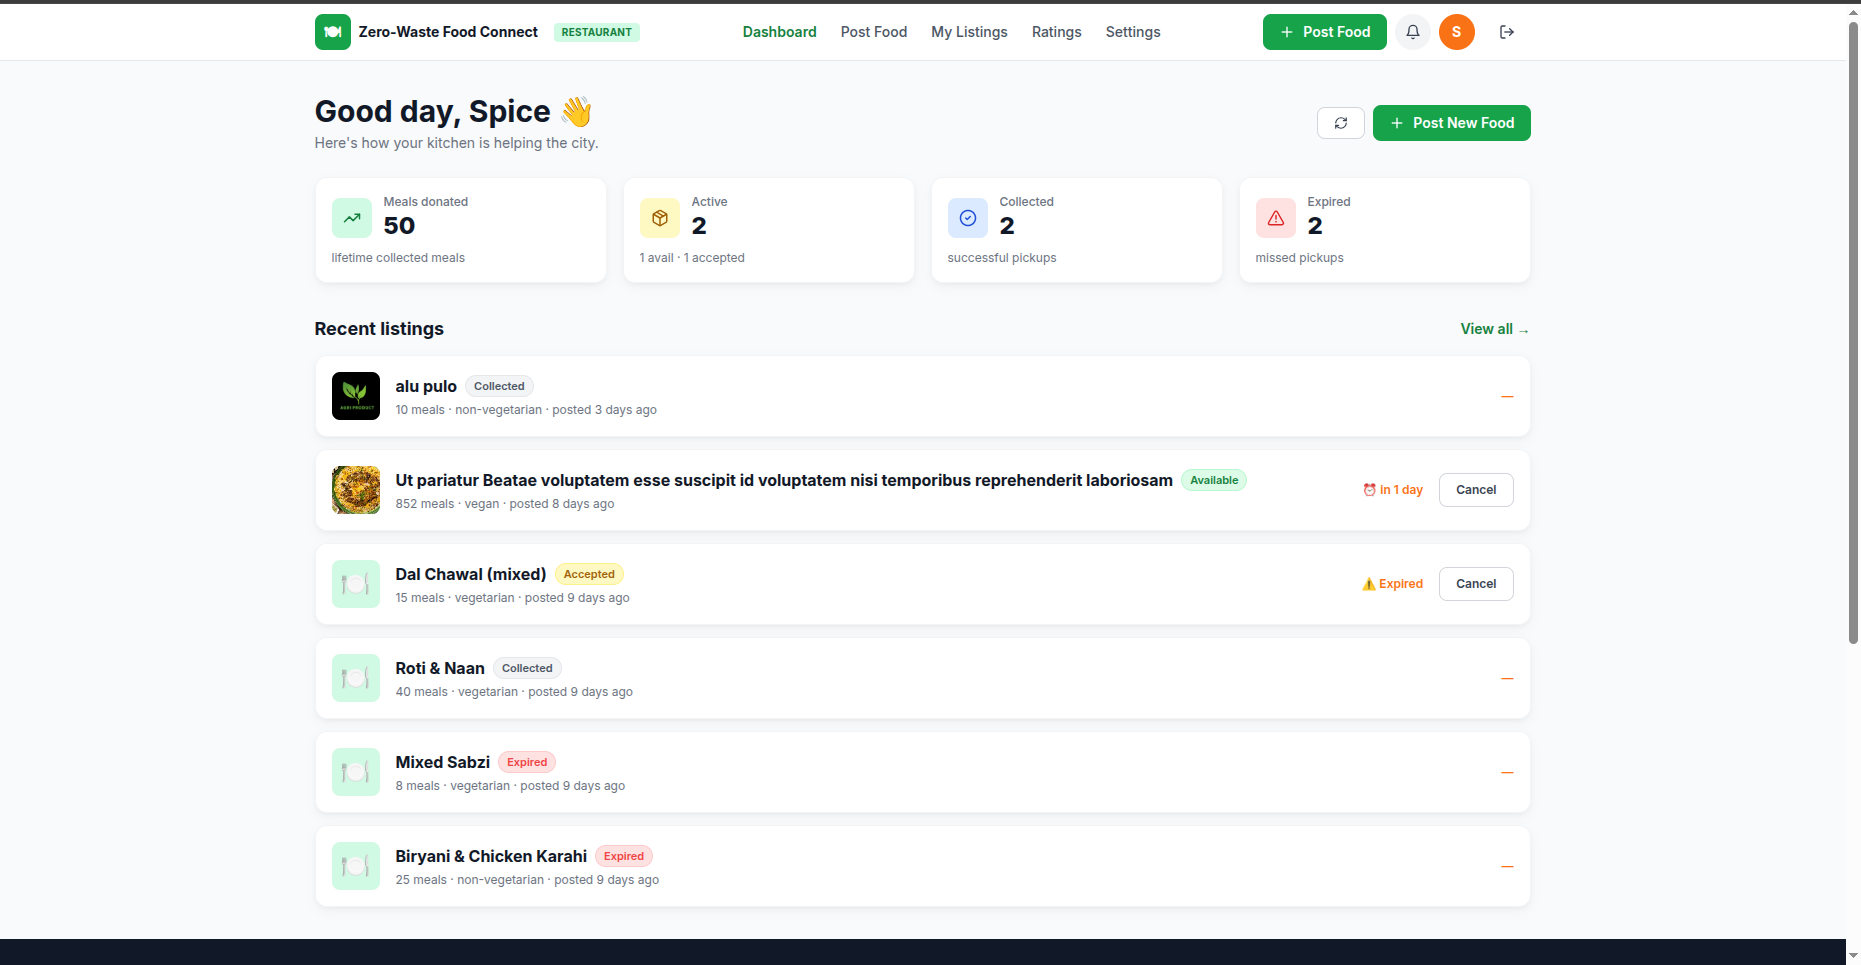The image size is (1861, 965).
Task: Click the Active box icon
Action: tap(660, 218)
